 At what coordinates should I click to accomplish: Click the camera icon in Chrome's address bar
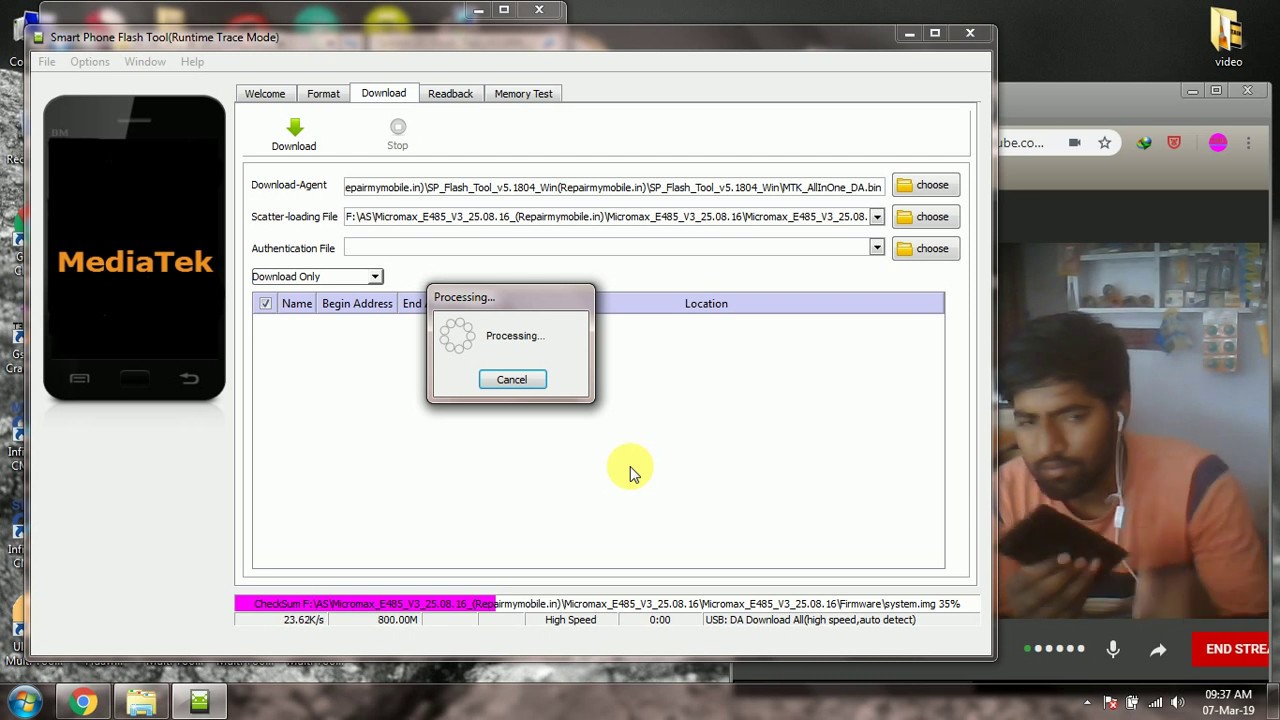(1074, 143)
